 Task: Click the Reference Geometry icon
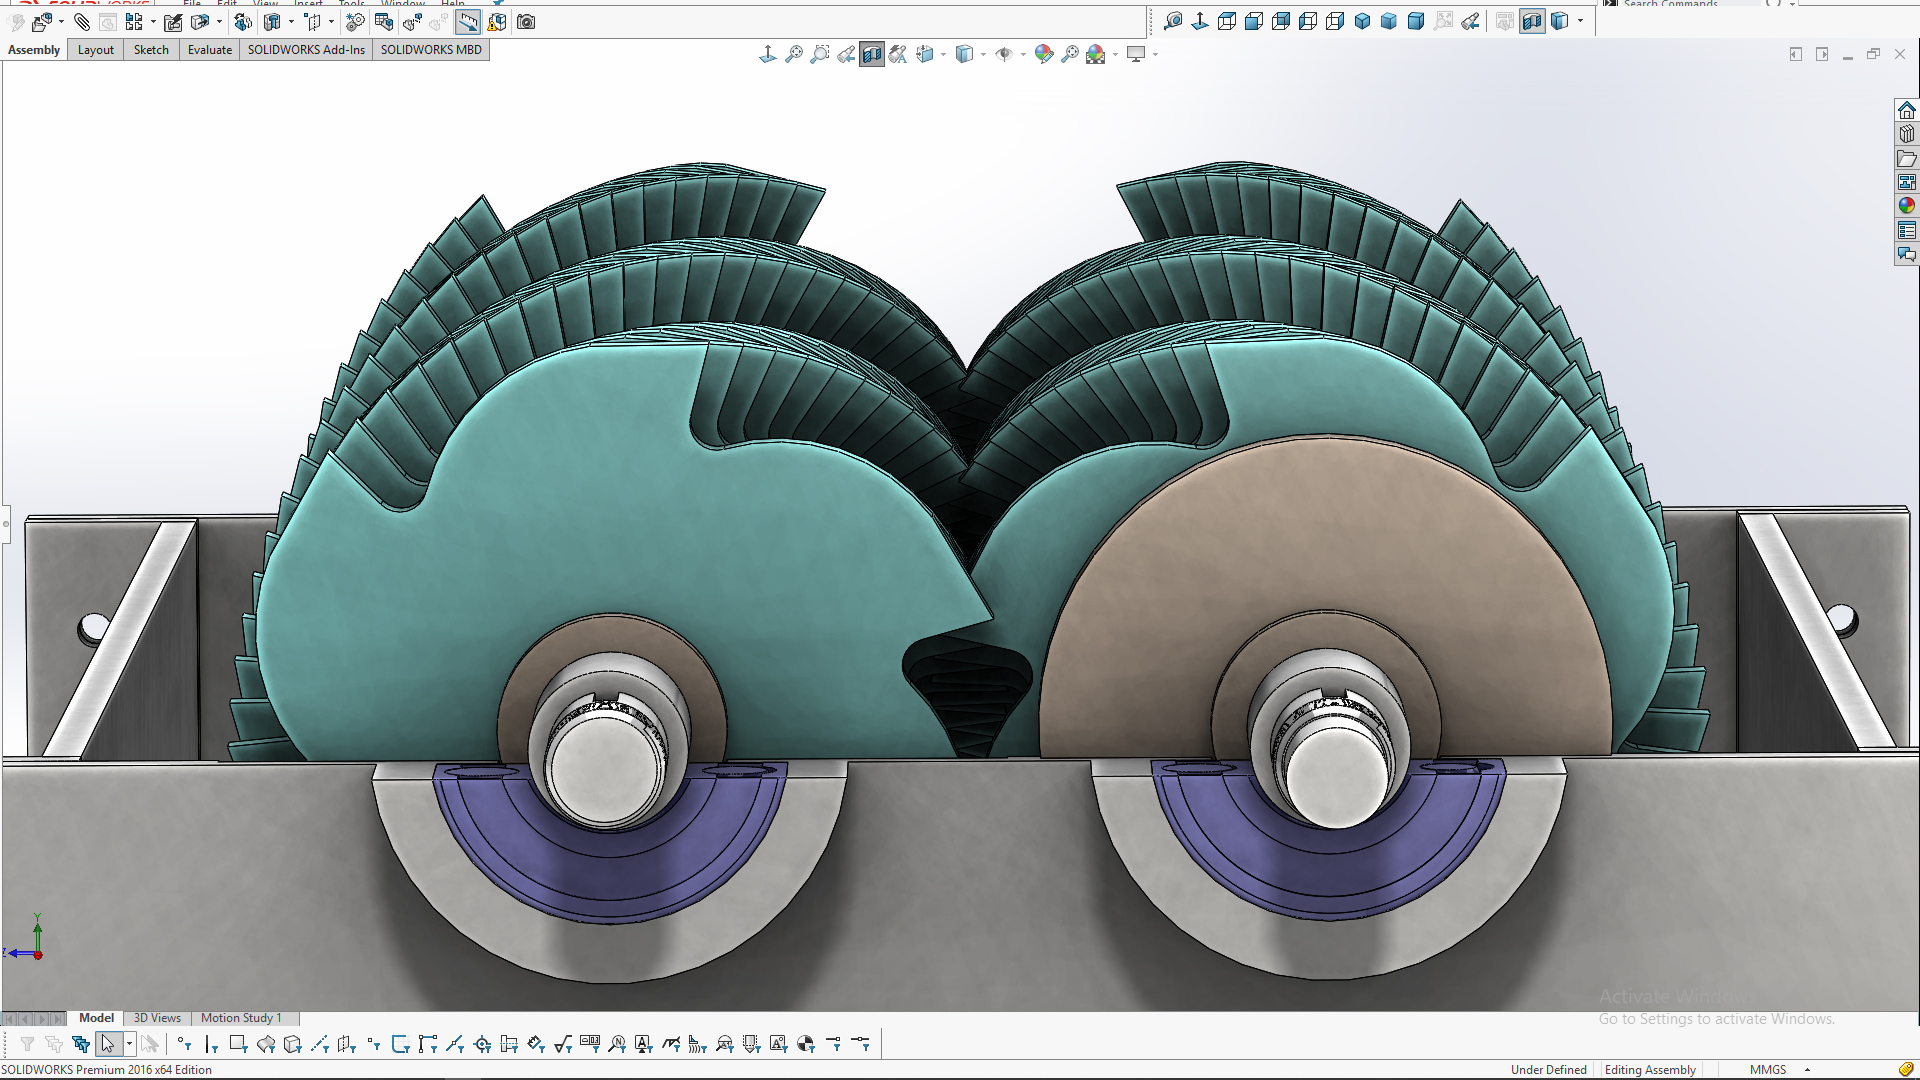(313, 22)
